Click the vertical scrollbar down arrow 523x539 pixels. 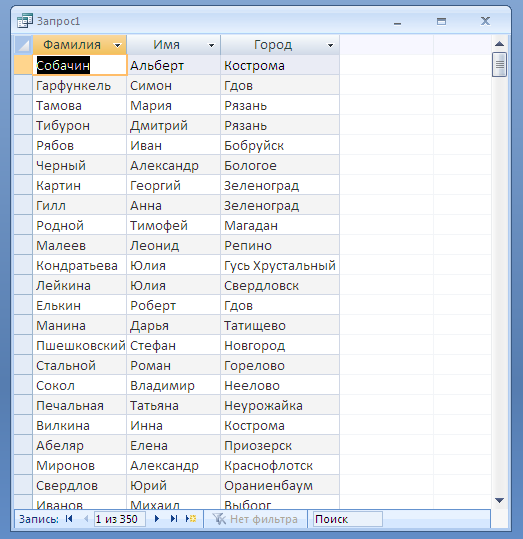pyautogui.click(x=499, y=500)
